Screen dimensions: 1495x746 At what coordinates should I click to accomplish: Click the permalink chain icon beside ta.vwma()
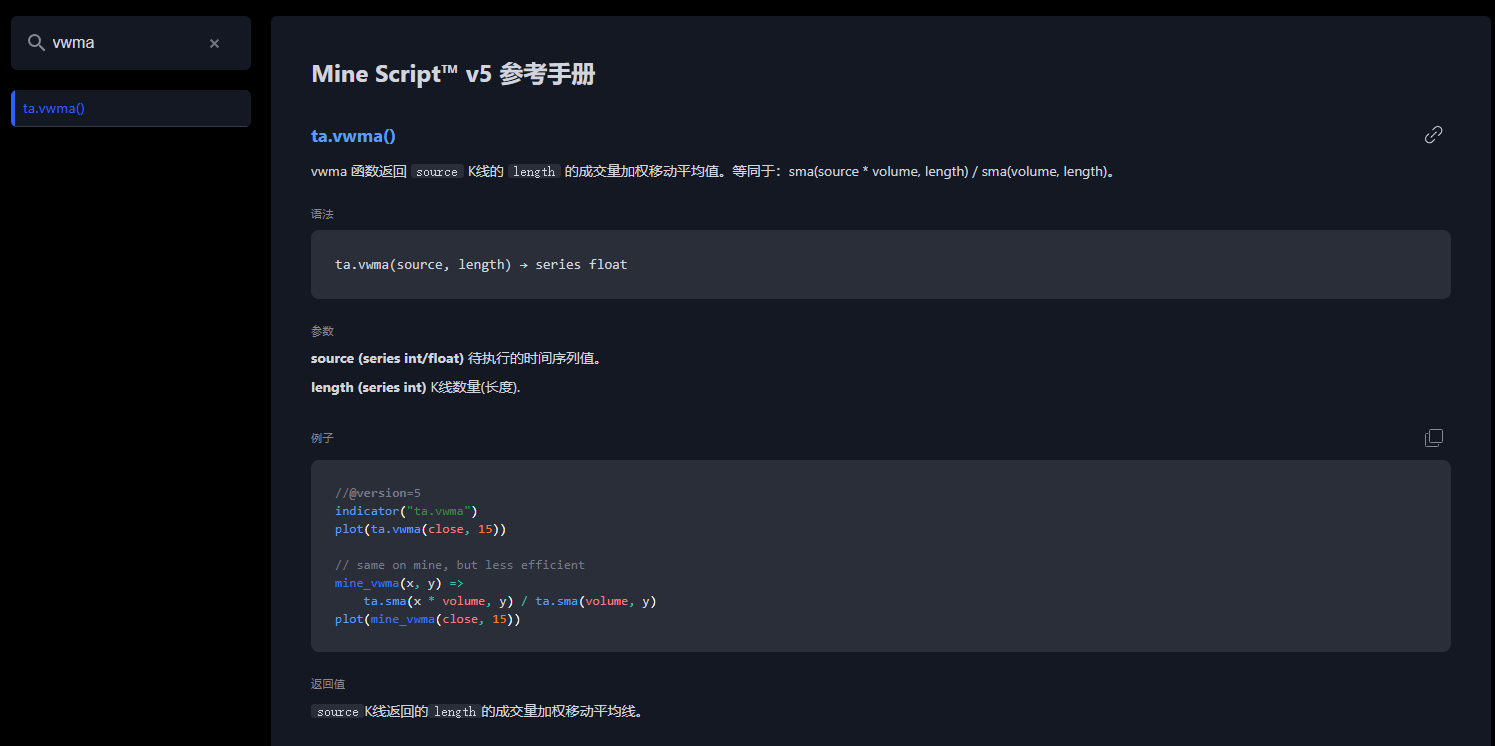(1433, 135)
